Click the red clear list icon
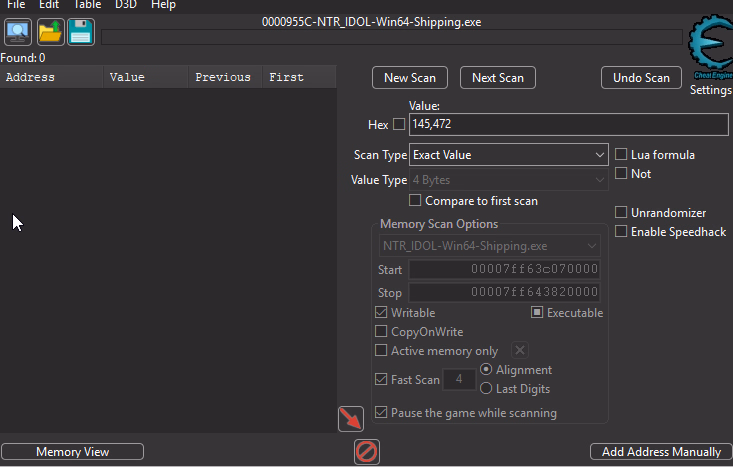Viewport: 733px width, 467px height. pyautogui.click(x=367, y=452)
